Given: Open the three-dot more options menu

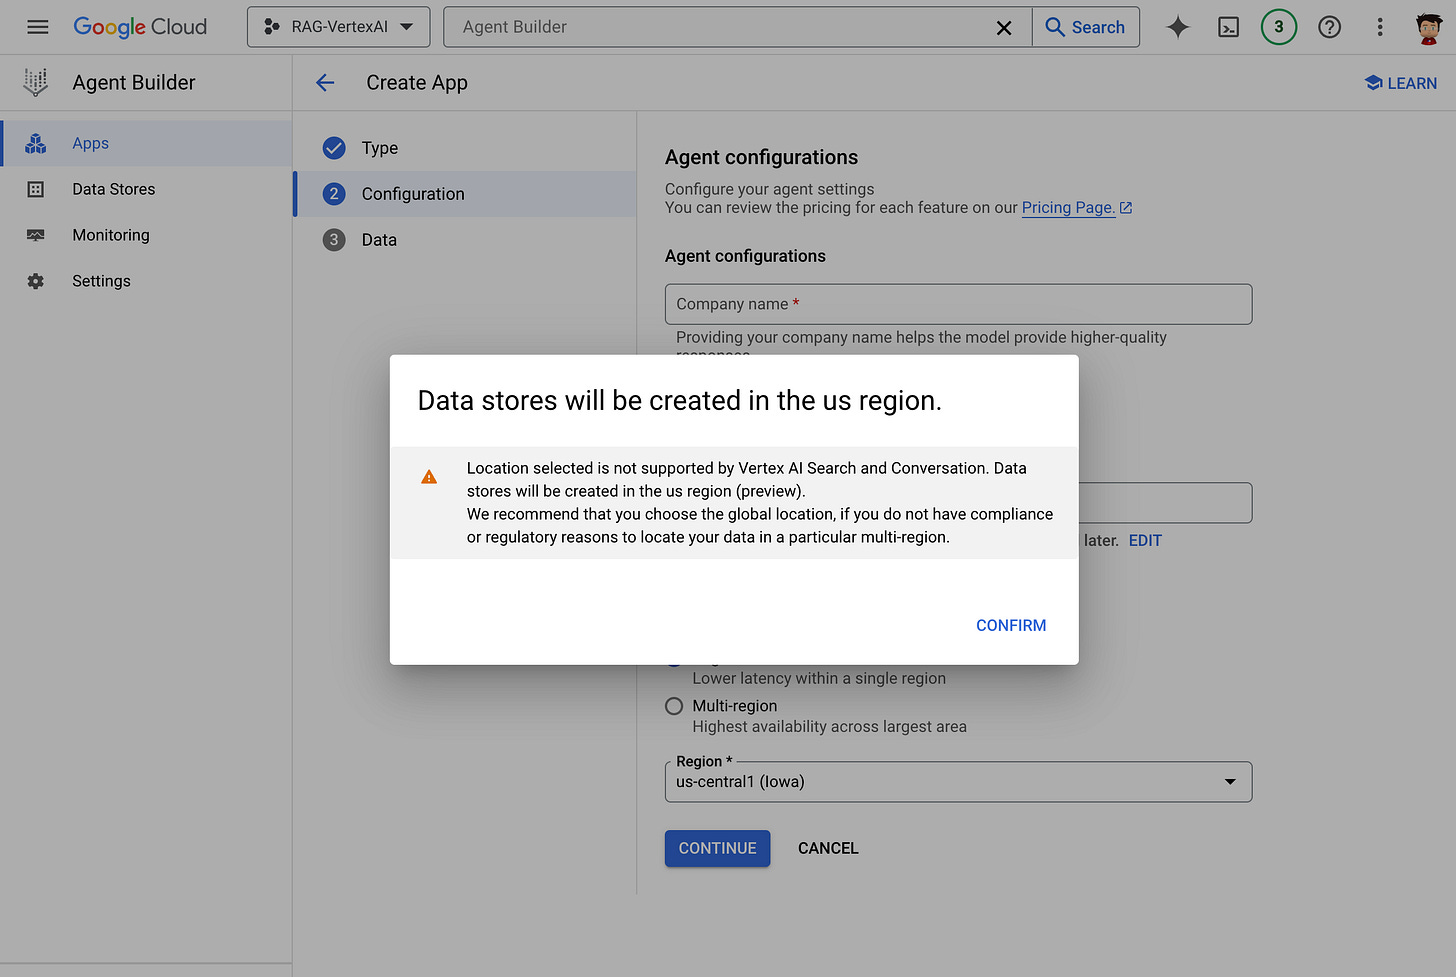Looking at the screenshot, I should click(x=1380, y=27).
